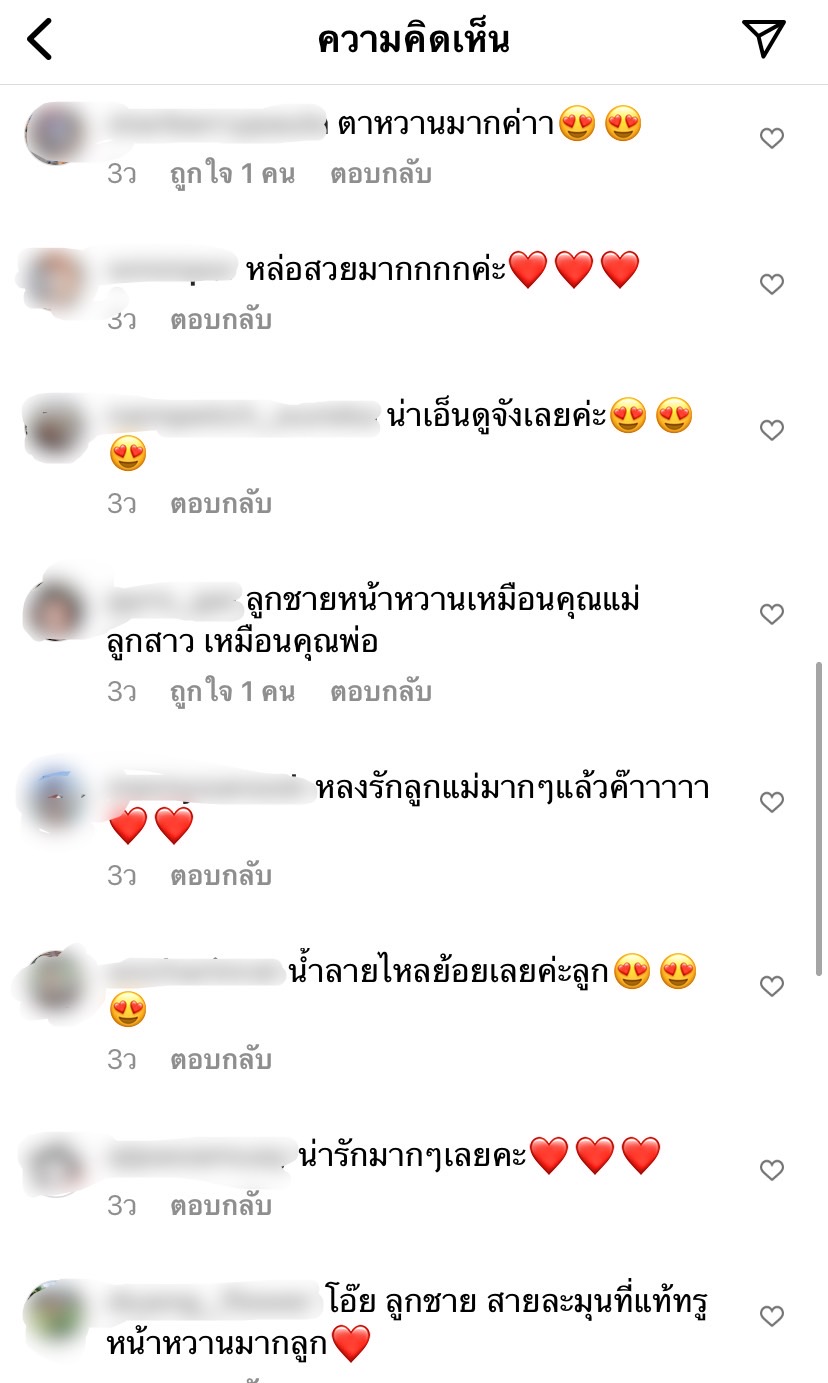This screenshot has height=1383, width=828.
Task: Reply to the comment น่าเอ็นดูจังเลยค่ะ
Action: pos(221,504)
